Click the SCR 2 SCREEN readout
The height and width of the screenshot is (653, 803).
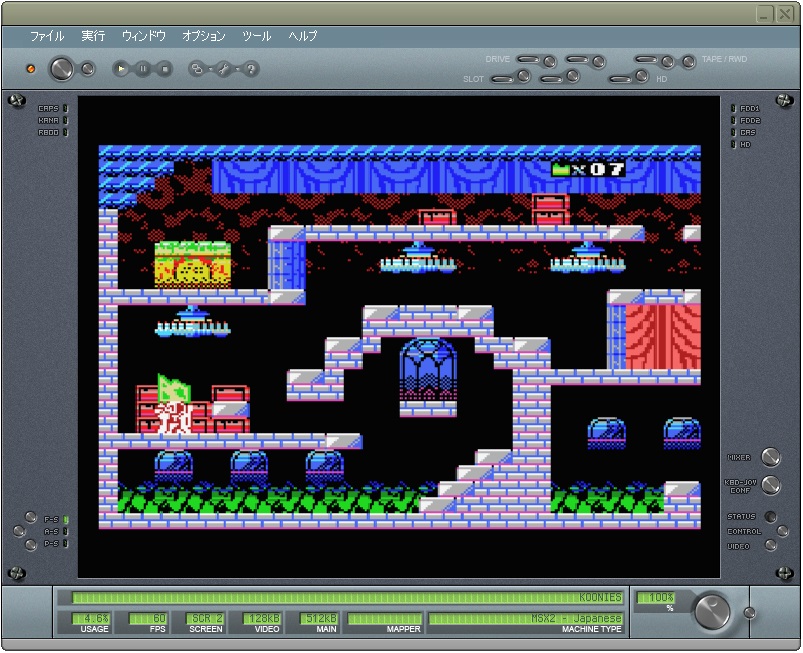[205, 619]
